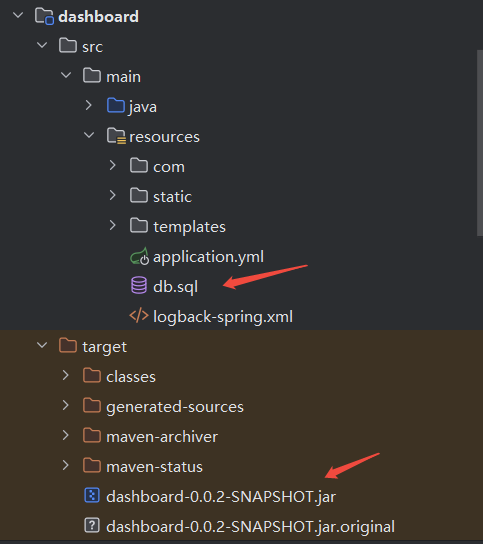
Task: Select the dashboard-0.0.2-SNAPSHOT.jar.original file name
Action: [x=251, y=527]
